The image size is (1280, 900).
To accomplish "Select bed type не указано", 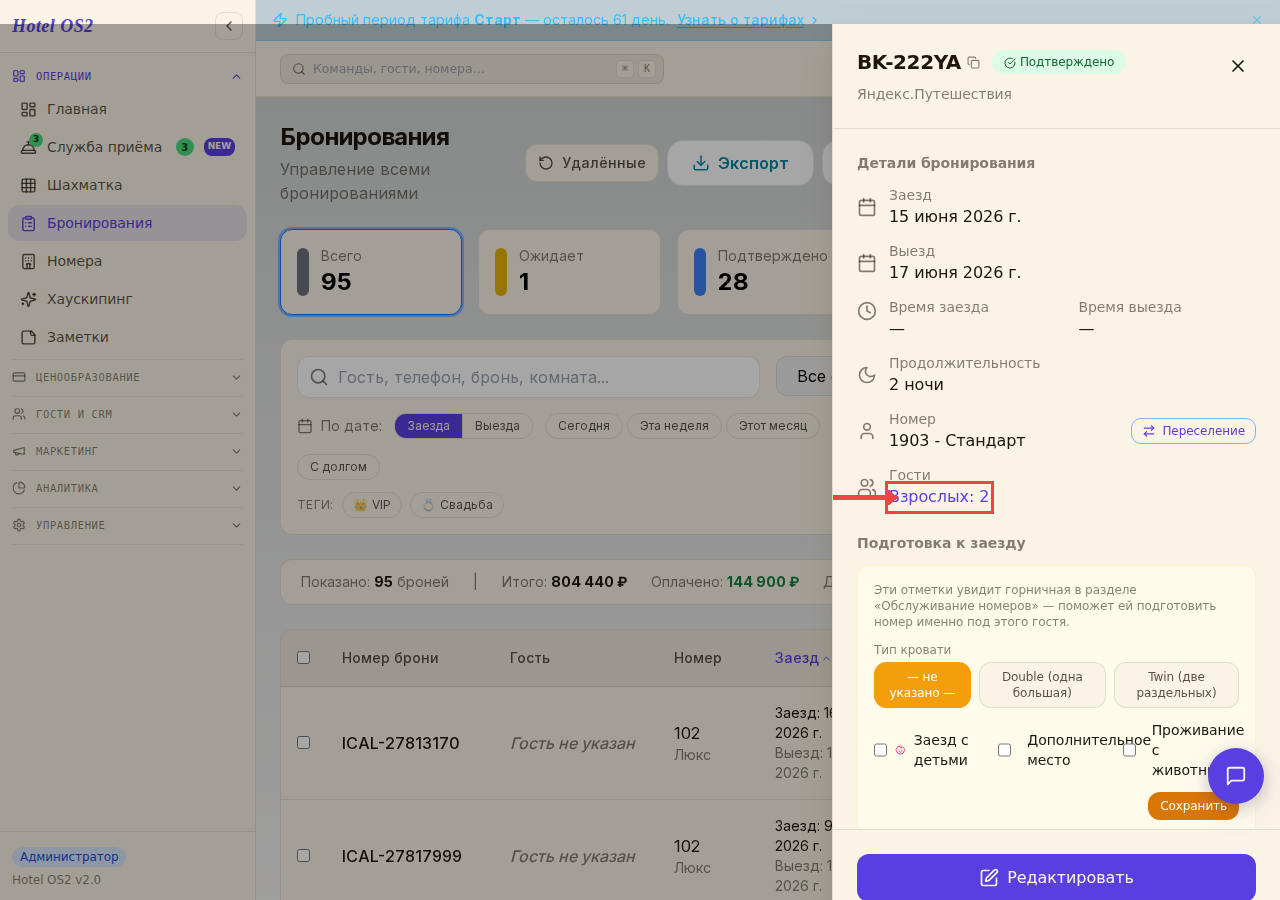I will 922,685.
